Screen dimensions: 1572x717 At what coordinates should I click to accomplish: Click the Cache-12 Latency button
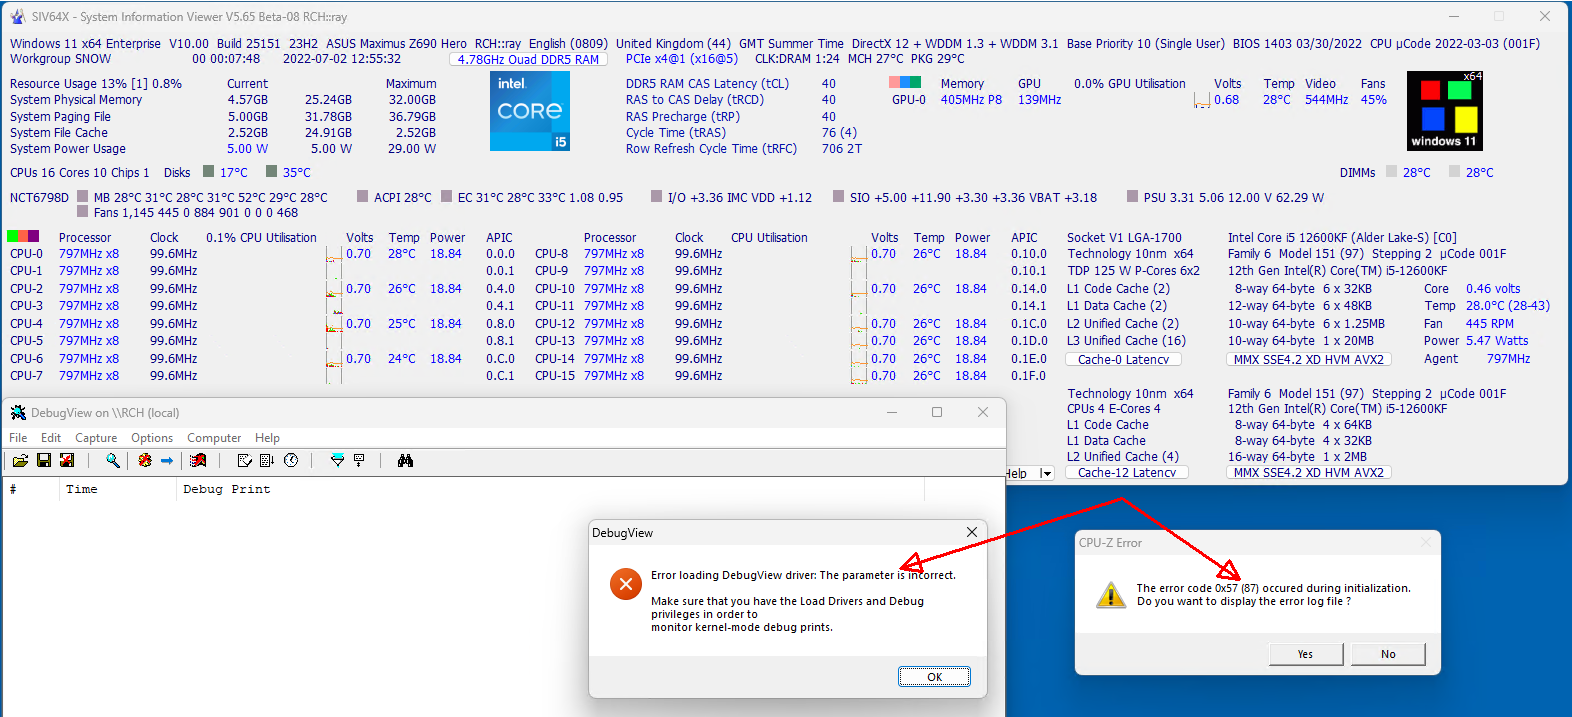[1127, 473]
